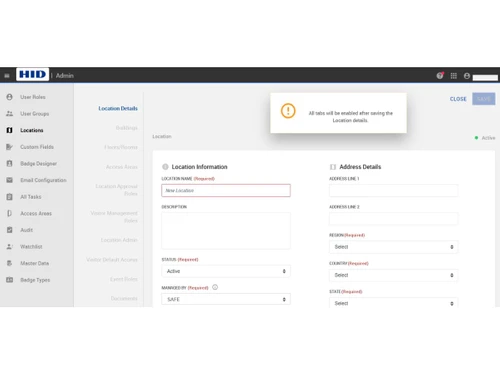Click the Badge Types card icon
This screenshot has height=375, width=500.
coord(9,280)
